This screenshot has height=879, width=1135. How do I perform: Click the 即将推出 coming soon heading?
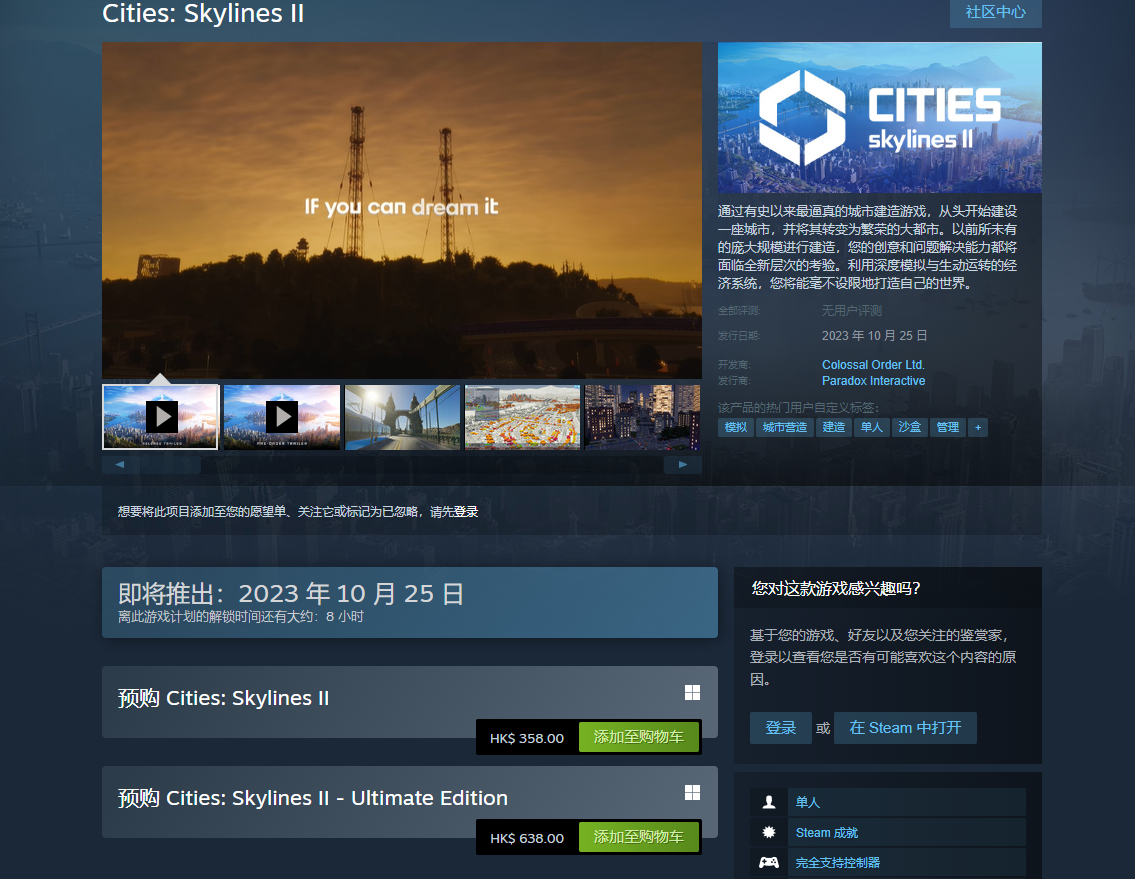[291, 594]
